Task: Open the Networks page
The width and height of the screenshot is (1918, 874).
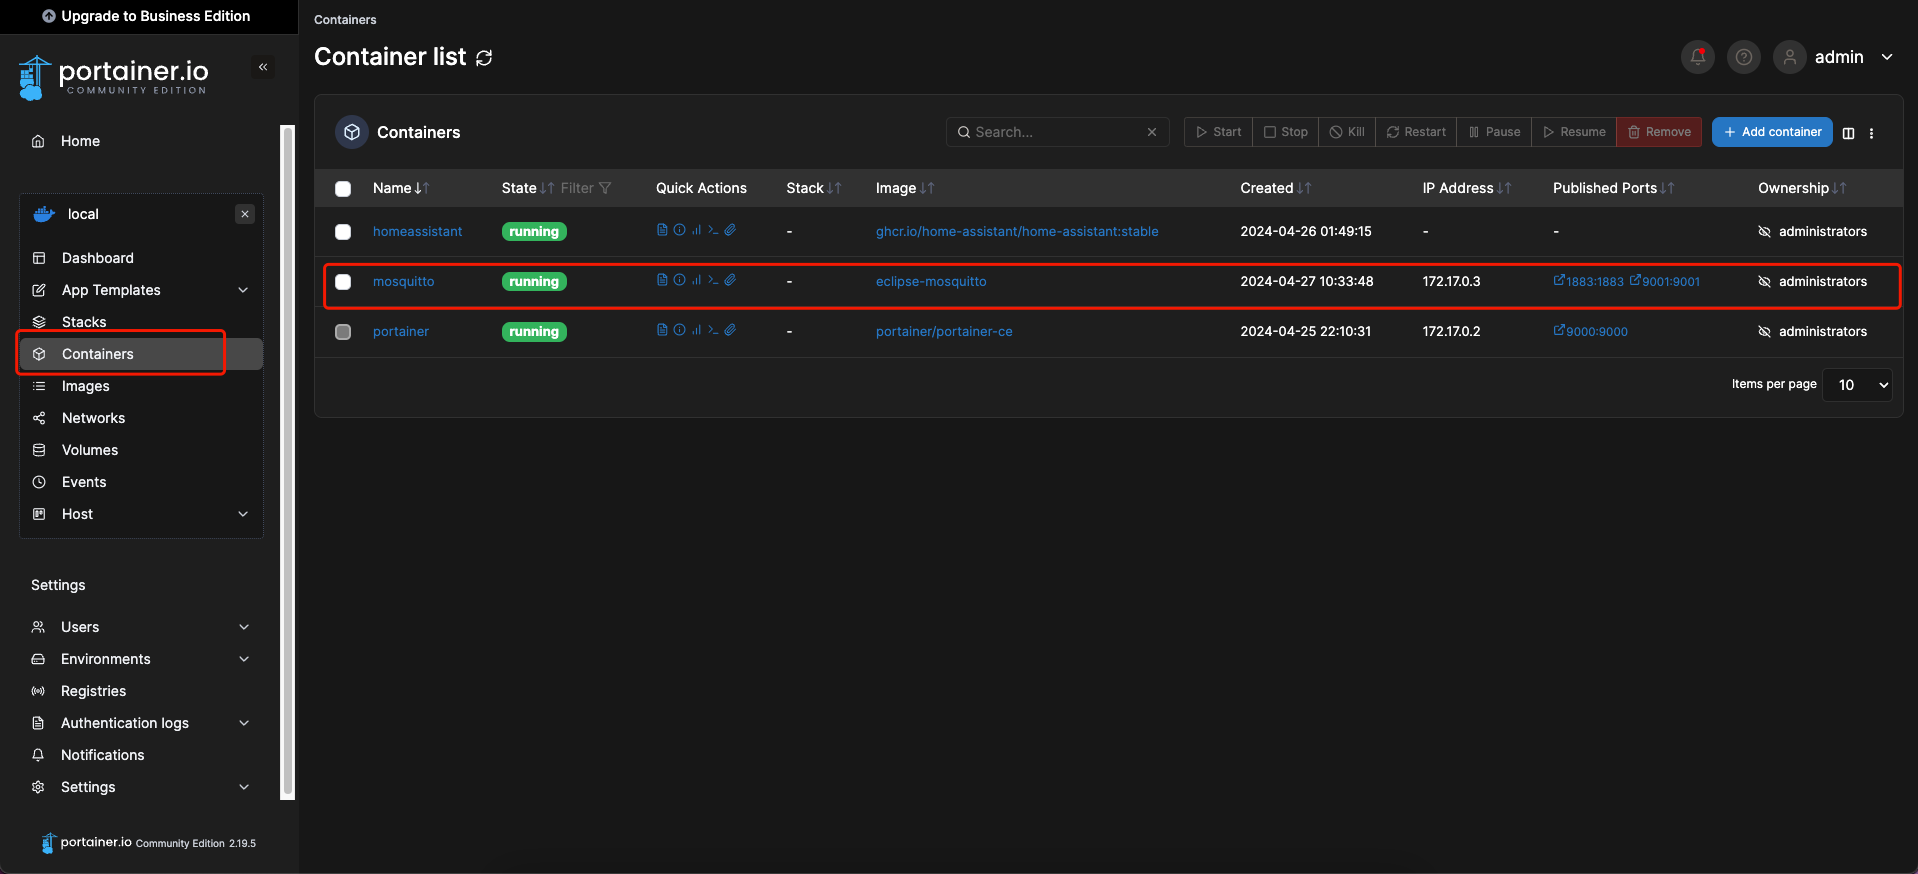Action: [93, 418]
